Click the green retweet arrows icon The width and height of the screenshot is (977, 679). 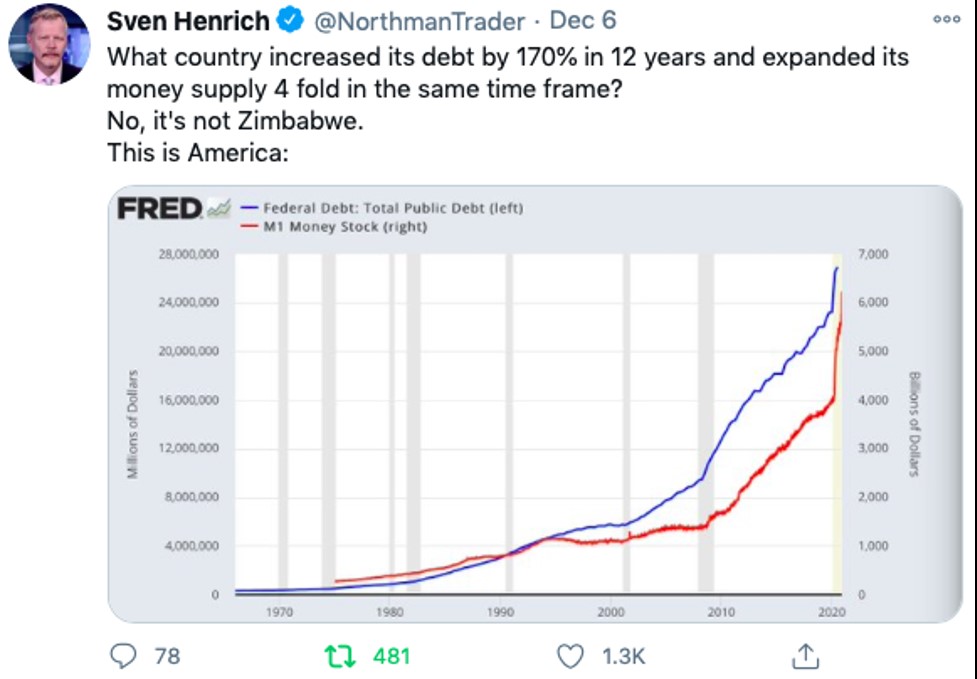[340, 655]
